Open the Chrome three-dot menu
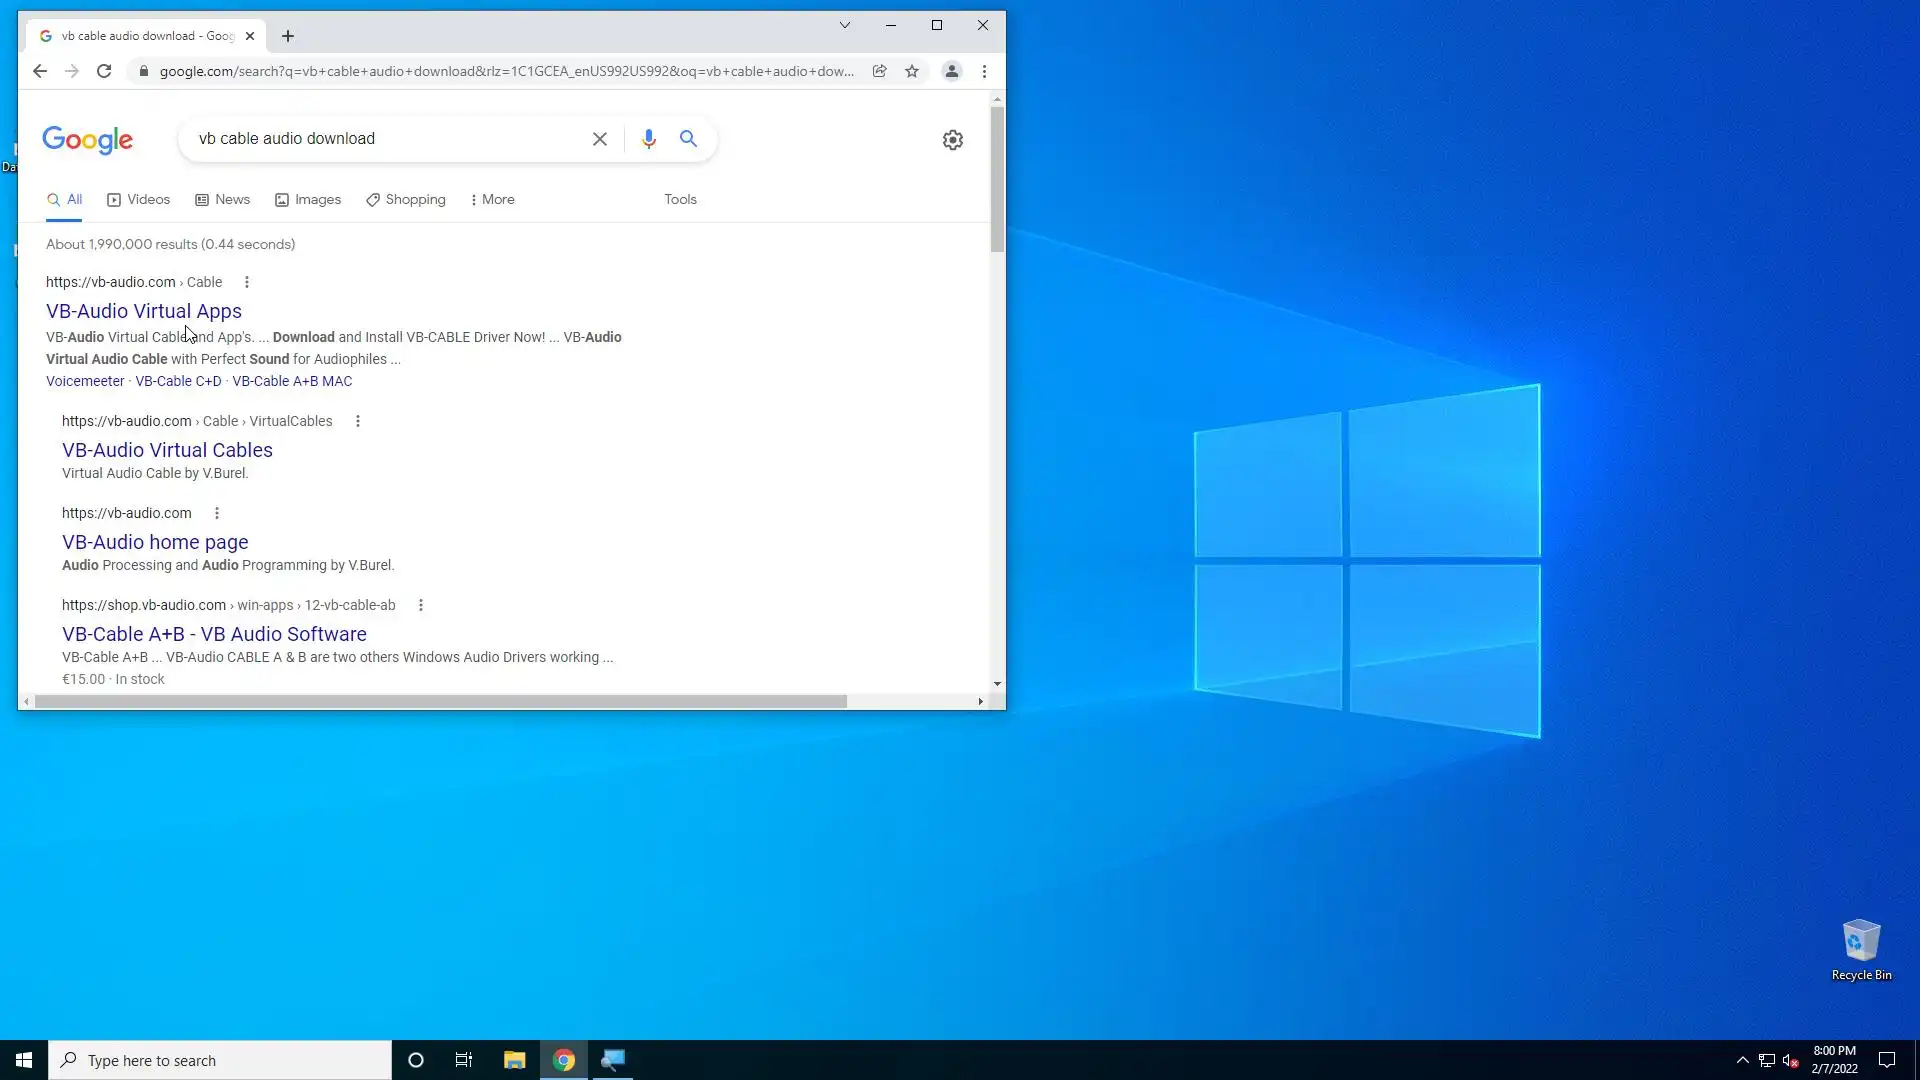1920x1080 pixels. 984,71
